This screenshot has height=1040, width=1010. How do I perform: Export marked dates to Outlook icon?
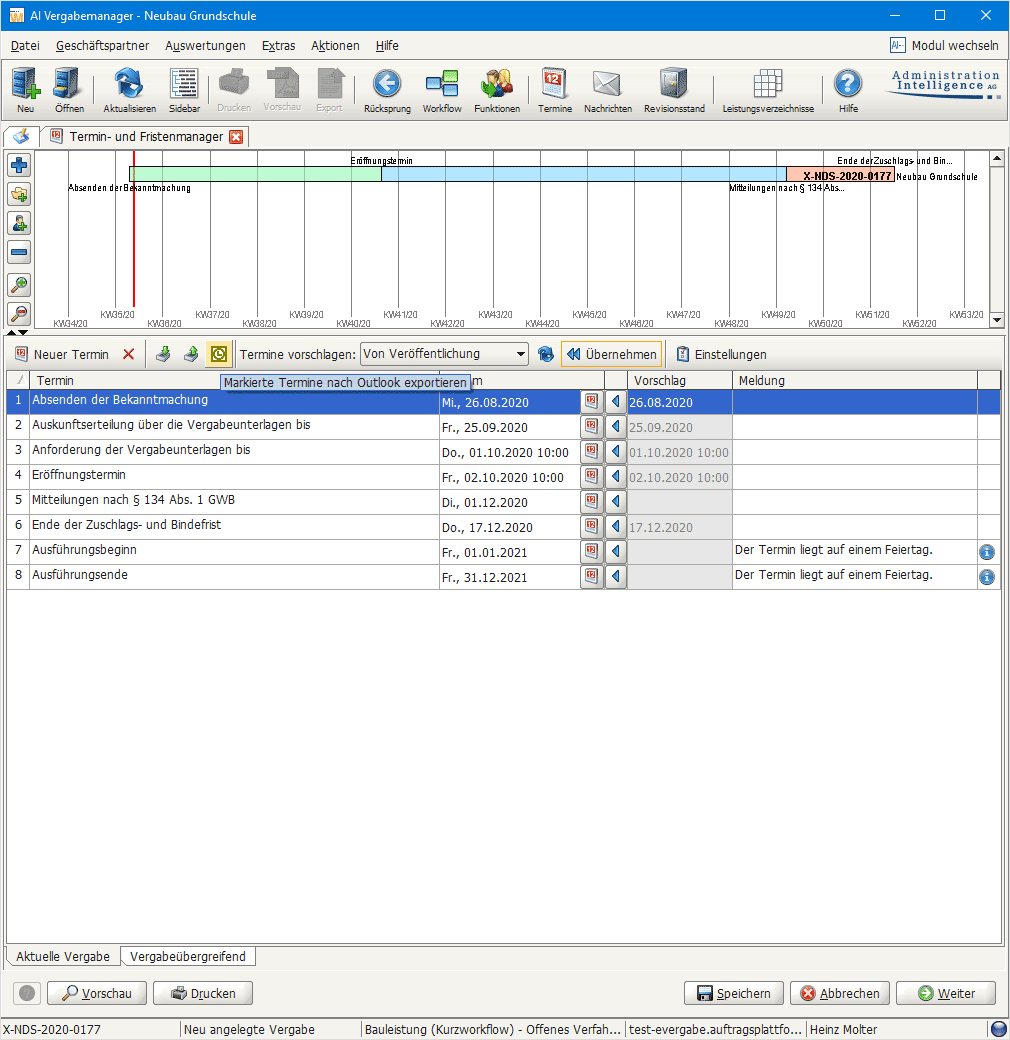pyautogui.click(x=218, y=354)
